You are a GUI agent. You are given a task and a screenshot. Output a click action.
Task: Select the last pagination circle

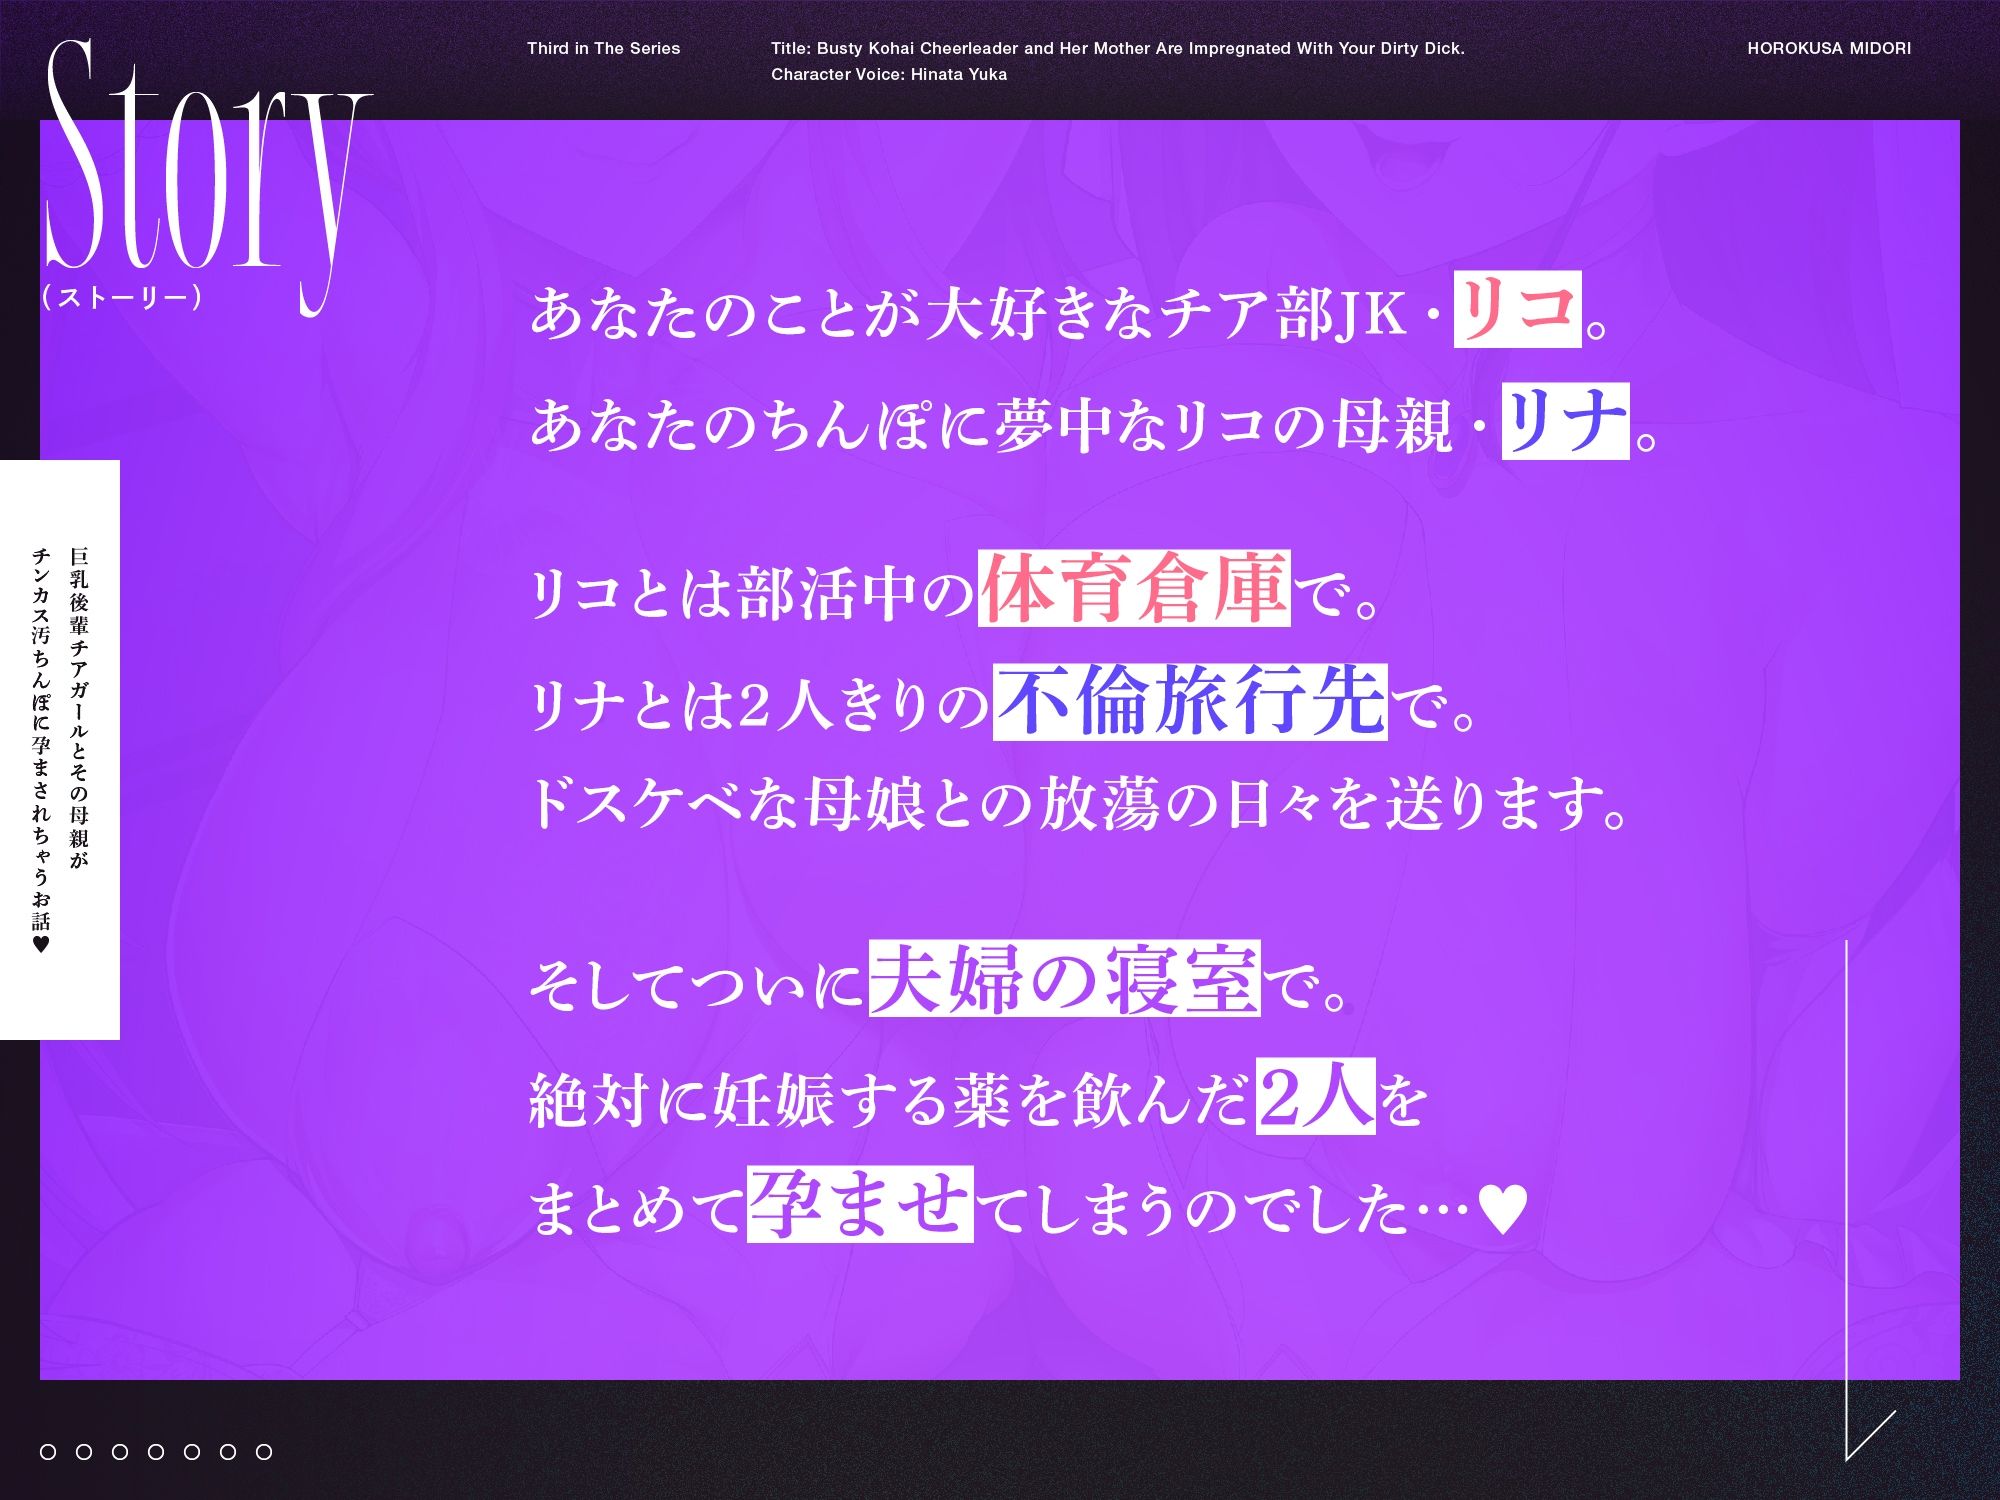264,1451
